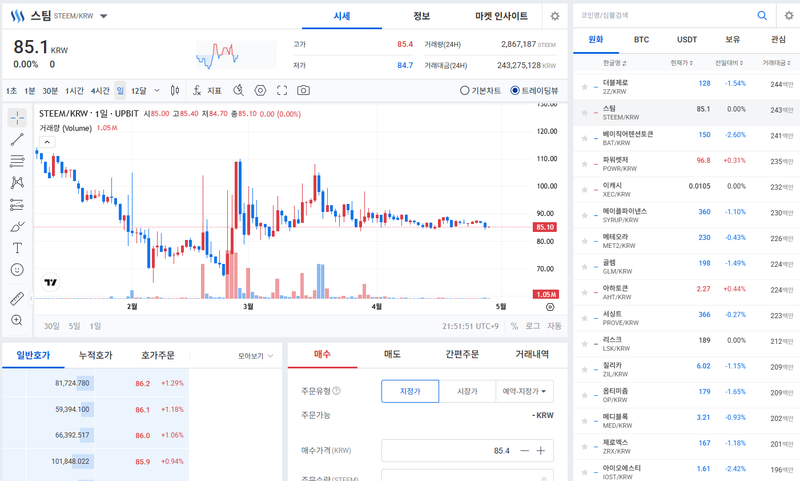
Task: Open the emoji sticker tool
Action: pyautogui.click(x=17, y=270)
